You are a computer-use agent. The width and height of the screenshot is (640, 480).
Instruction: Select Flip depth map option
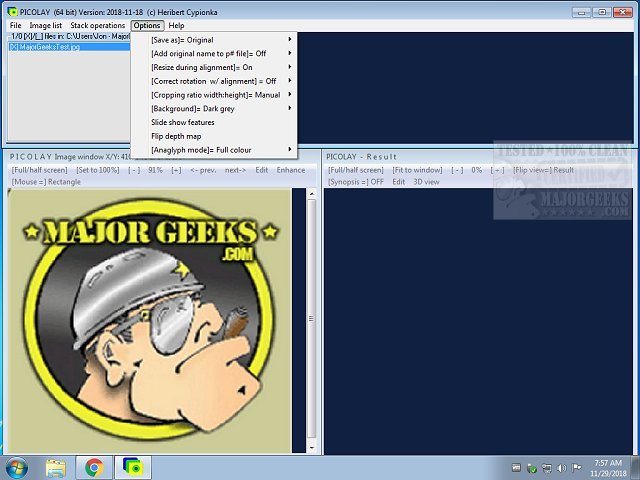click(214, 136)
